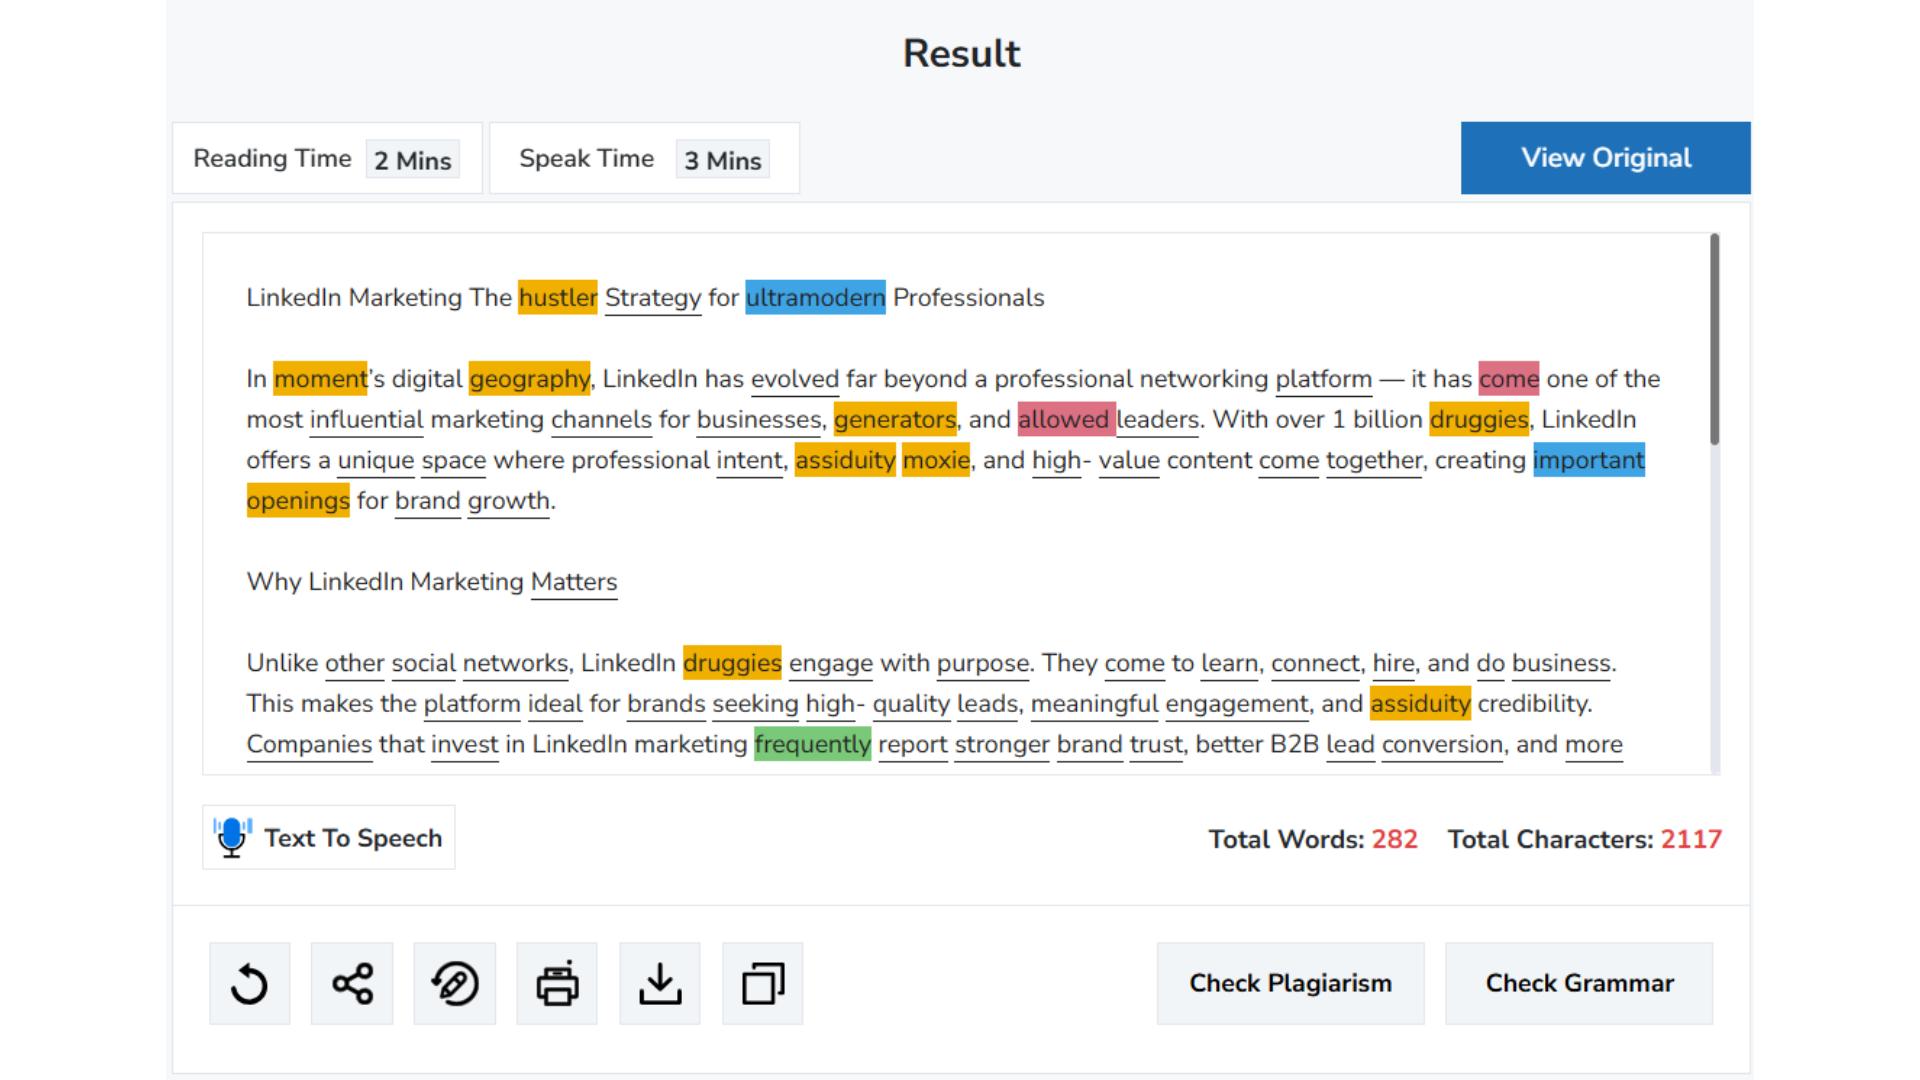
Task: Click the underlined word 'Matters' in the heading
Action: (x=574, y=581)
